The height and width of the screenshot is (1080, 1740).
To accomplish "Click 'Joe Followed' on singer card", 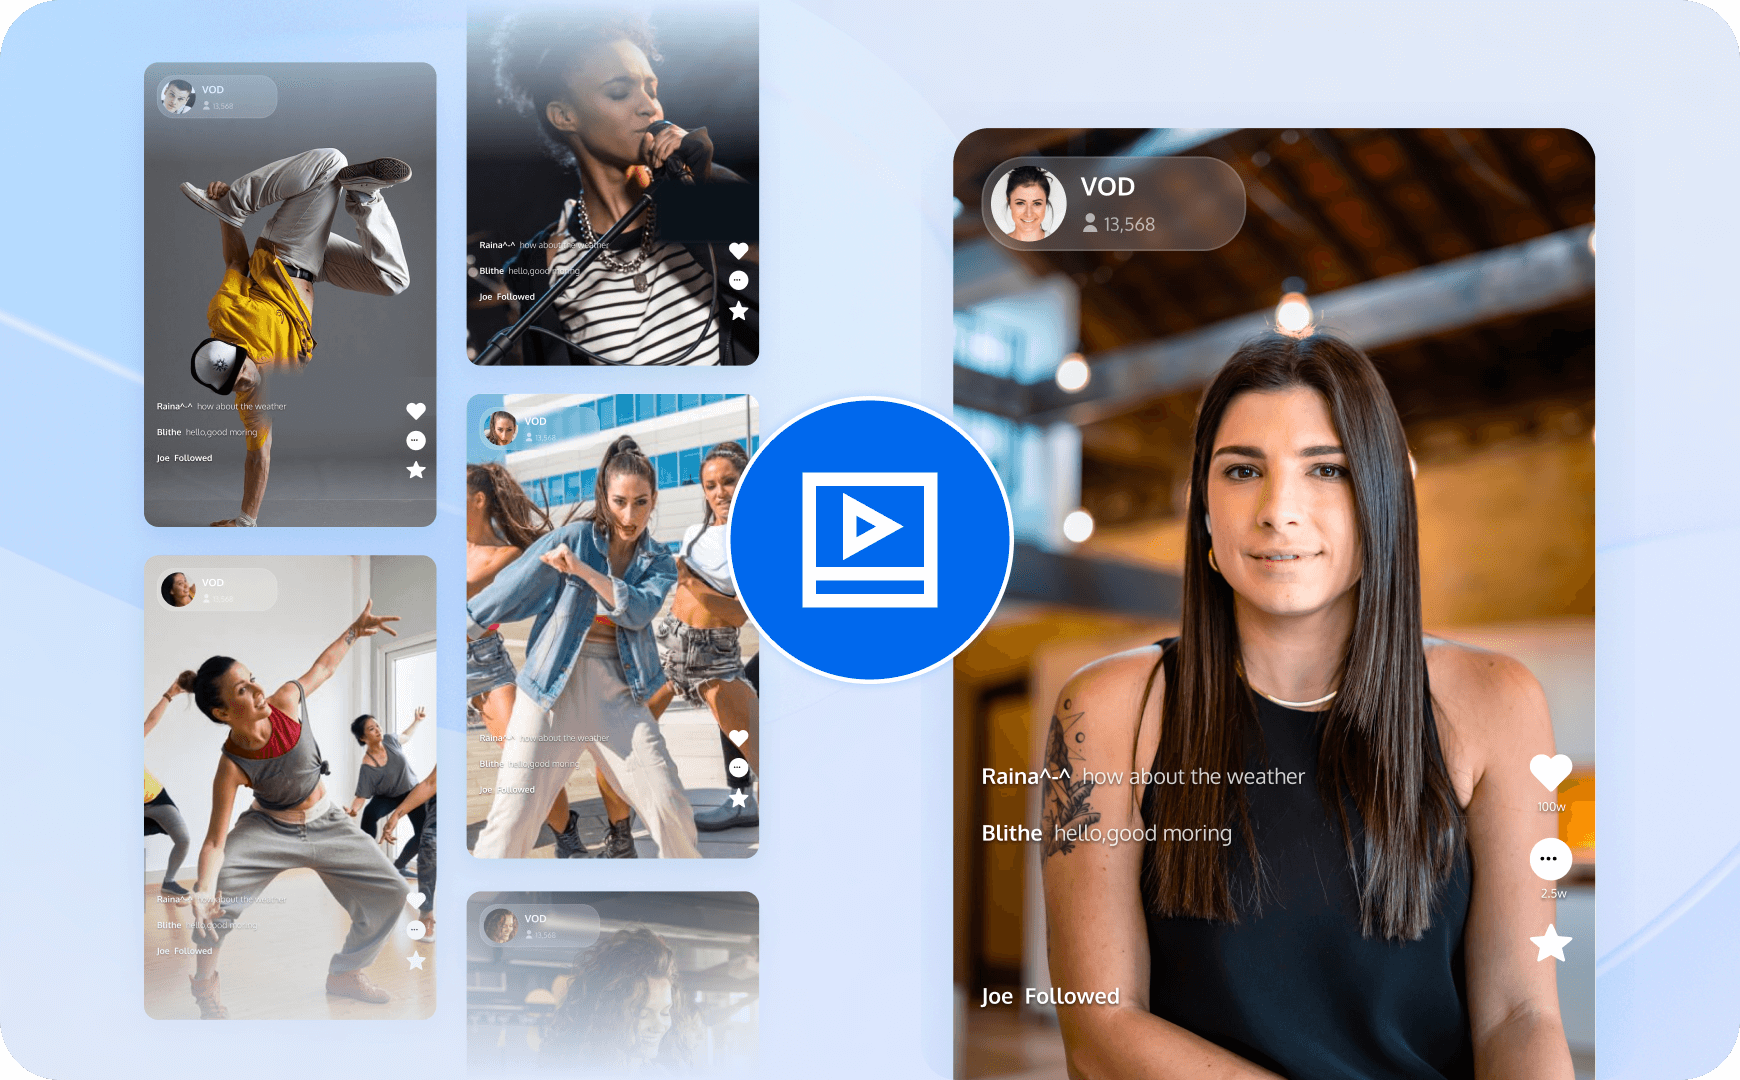I will [x=507, y=297].
